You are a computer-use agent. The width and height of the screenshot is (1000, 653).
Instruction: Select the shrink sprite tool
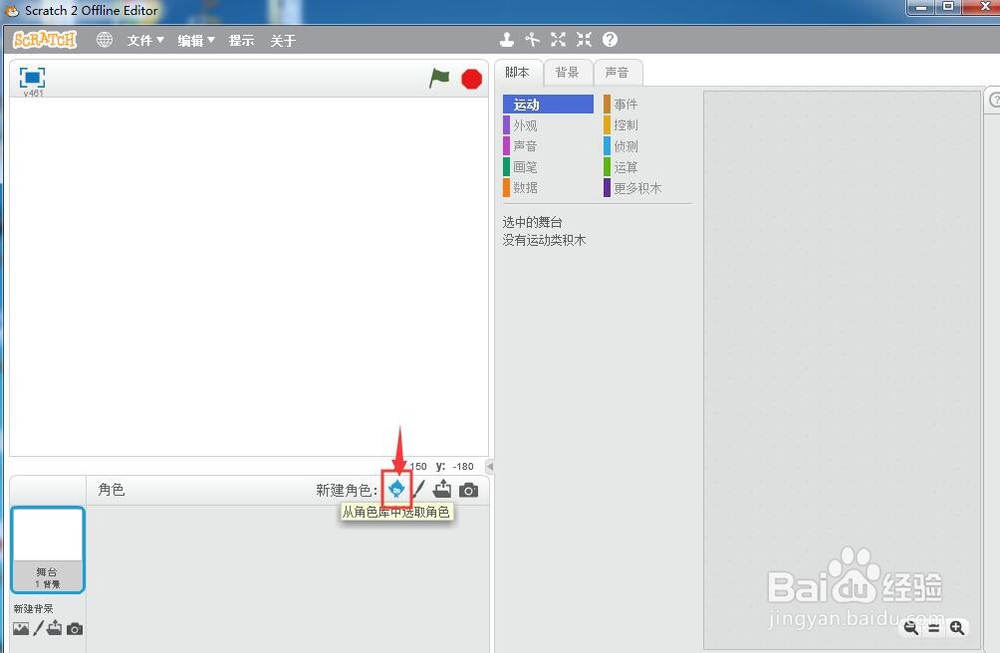click(x=584, y=40)
